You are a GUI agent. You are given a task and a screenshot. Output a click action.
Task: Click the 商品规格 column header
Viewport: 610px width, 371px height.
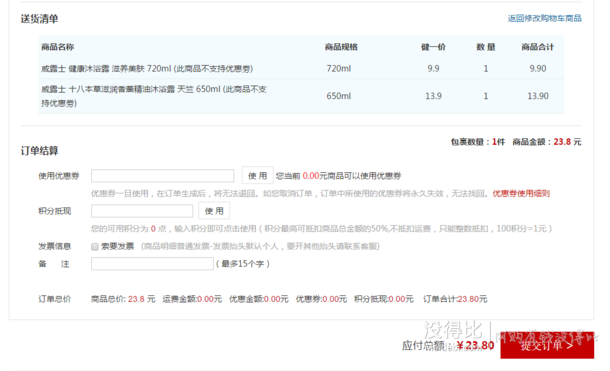tap(341, 47)
